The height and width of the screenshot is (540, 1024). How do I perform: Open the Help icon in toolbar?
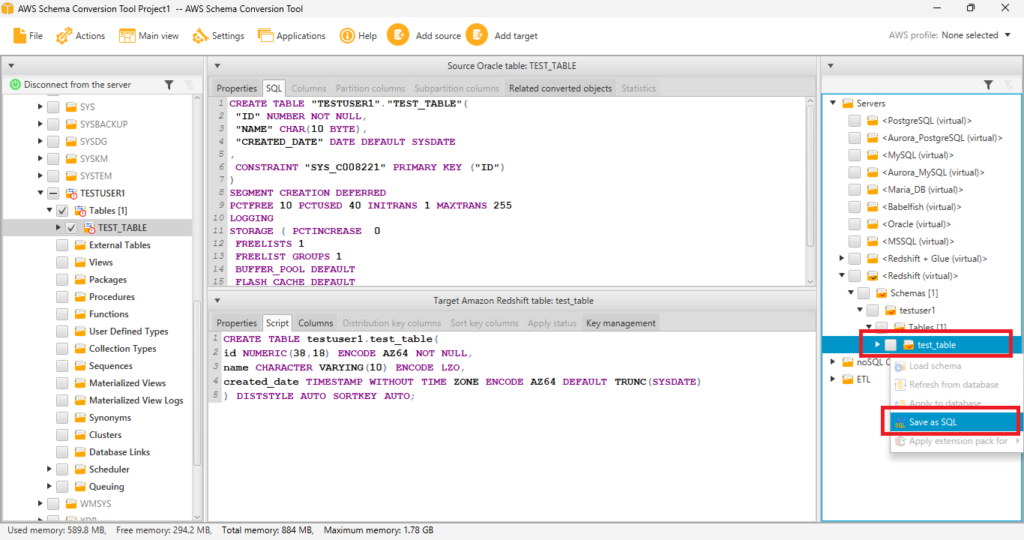[x=347, y=35]
